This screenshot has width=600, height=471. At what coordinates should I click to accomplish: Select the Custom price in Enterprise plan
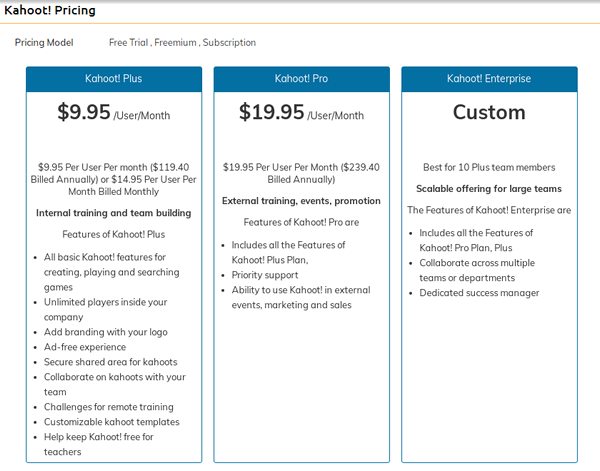[x=489, y=113]
